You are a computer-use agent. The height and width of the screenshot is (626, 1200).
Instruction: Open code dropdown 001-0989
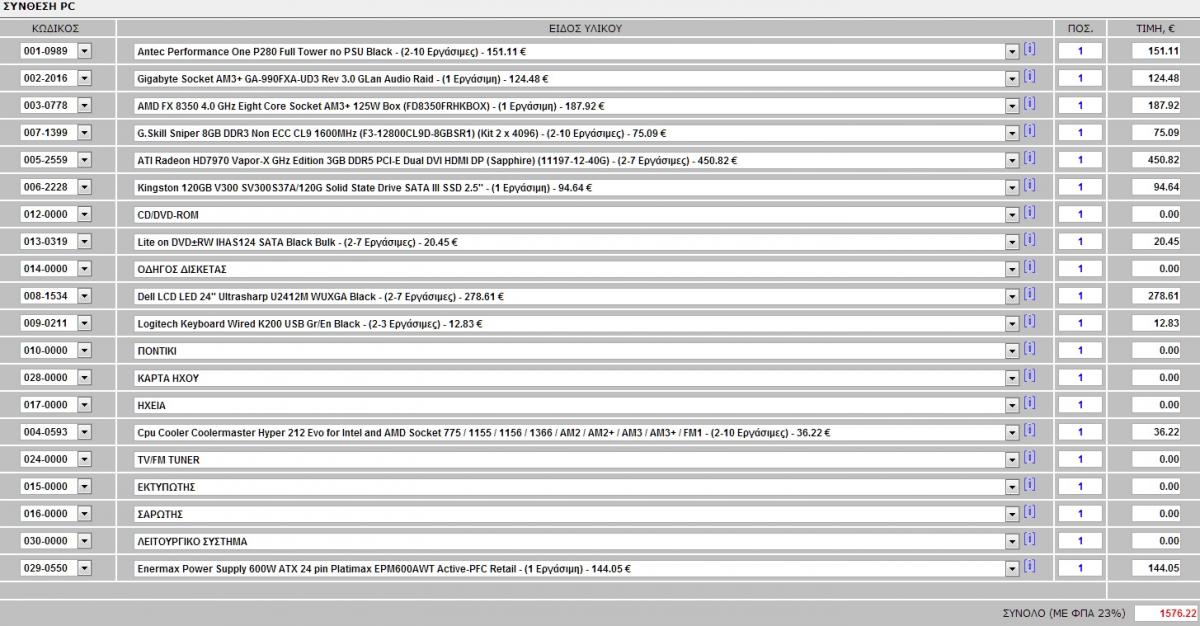pos(84,51)
